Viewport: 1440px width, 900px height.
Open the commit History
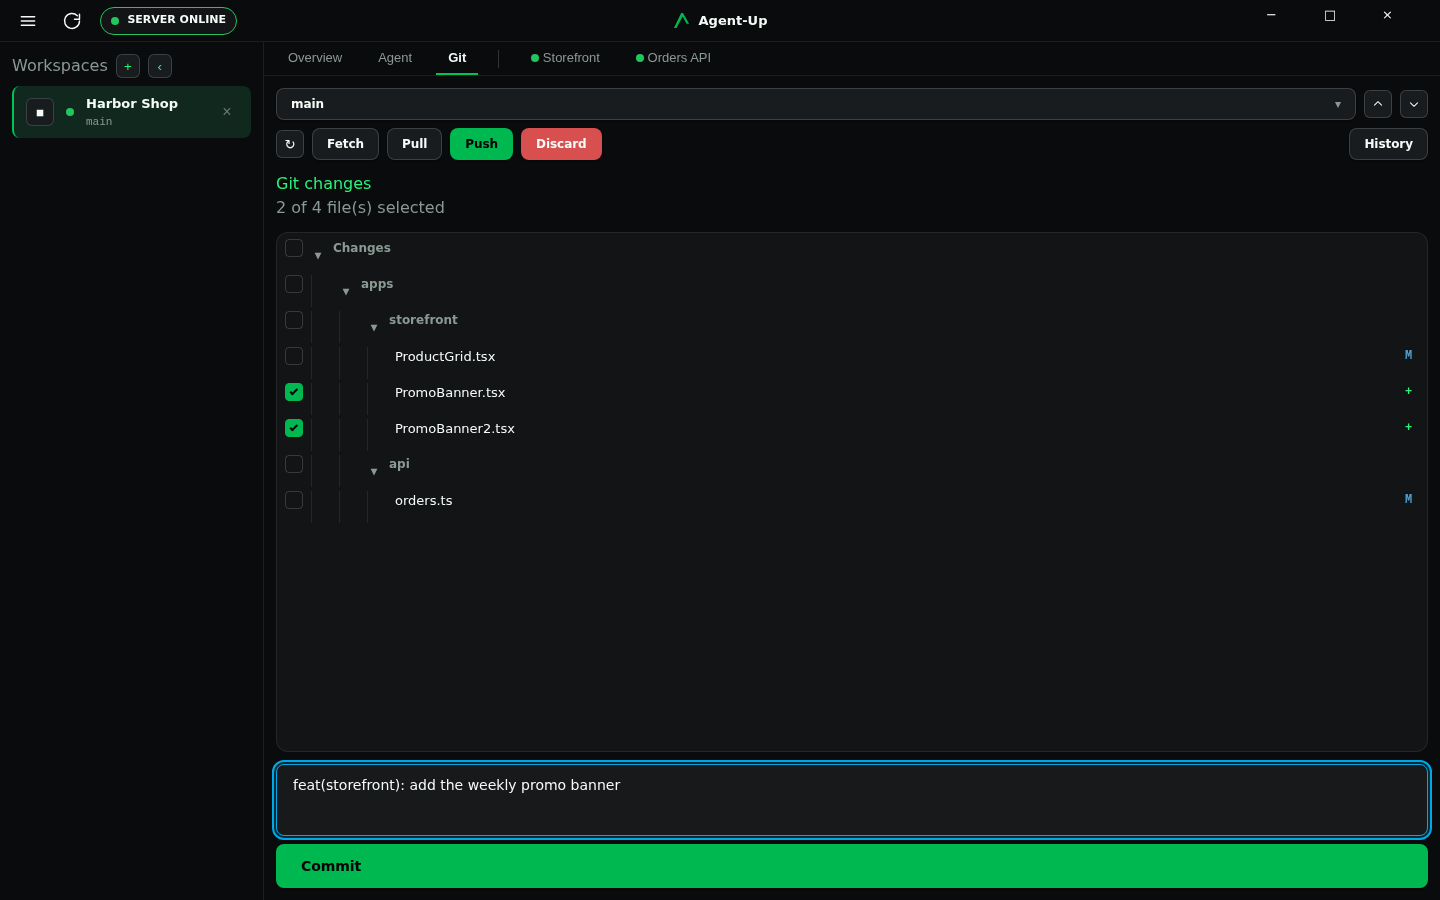coord(1388,144)
